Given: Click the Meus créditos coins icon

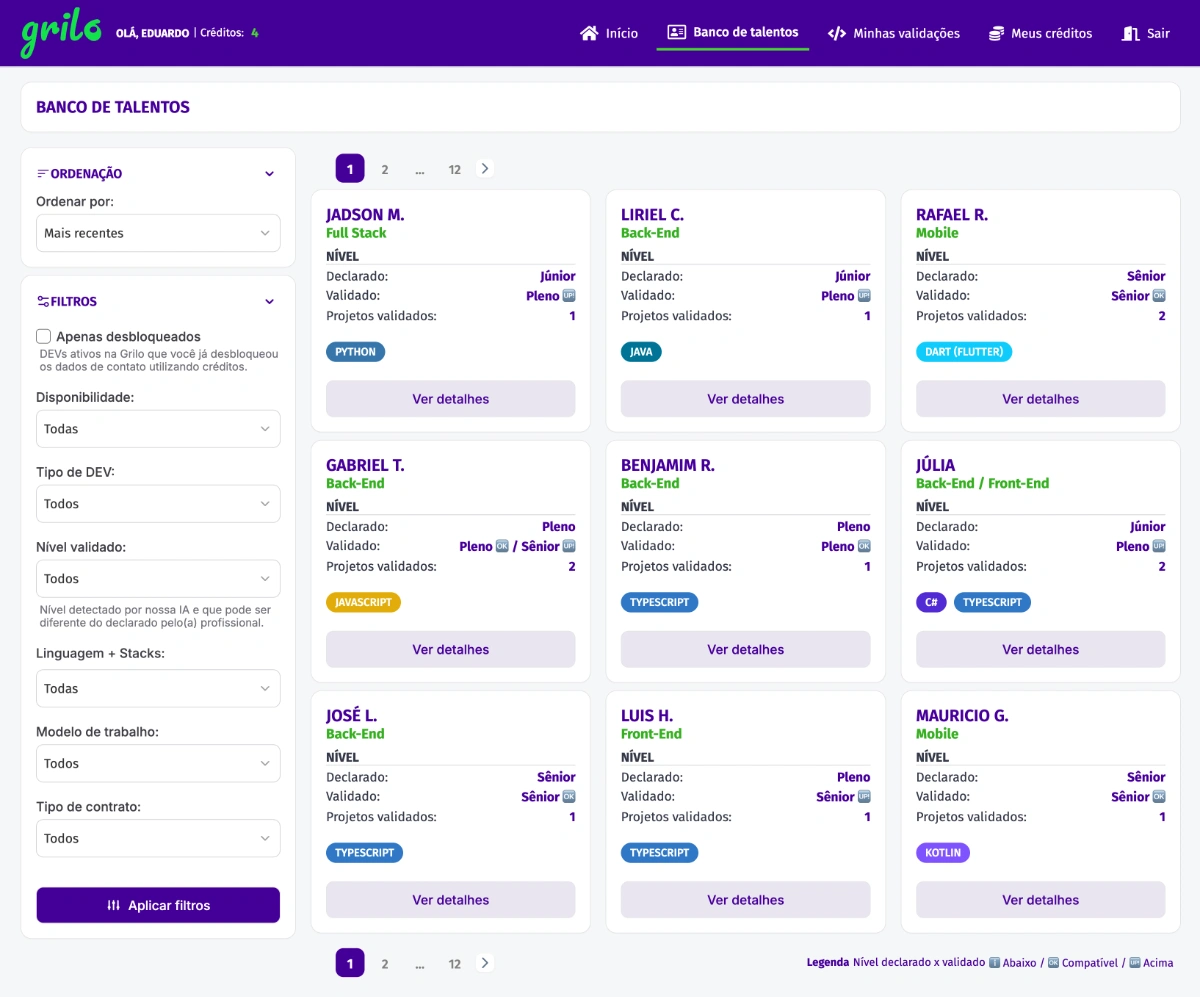Looking at the screenshot, I should (996, 33).
